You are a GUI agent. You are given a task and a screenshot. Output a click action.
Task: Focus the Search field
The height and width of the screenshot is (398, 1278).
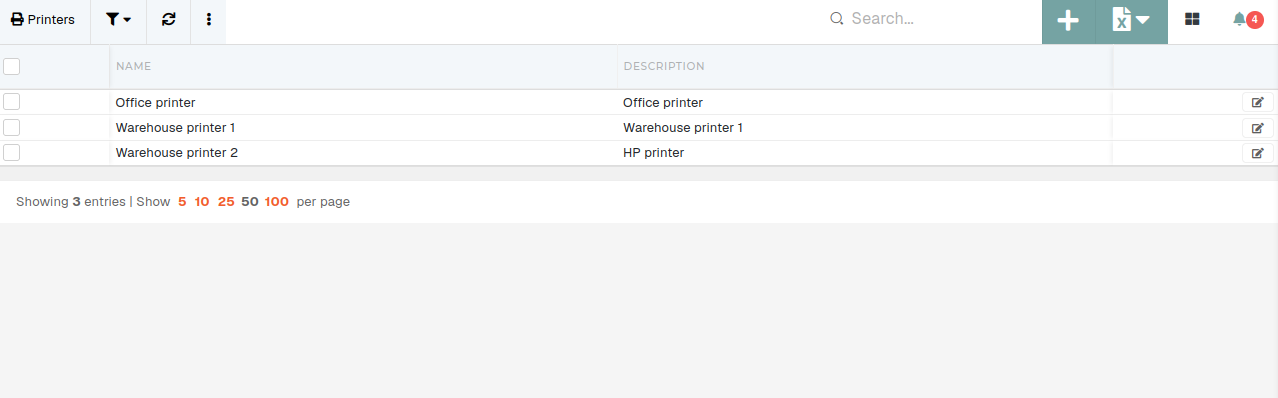[930, 19]
